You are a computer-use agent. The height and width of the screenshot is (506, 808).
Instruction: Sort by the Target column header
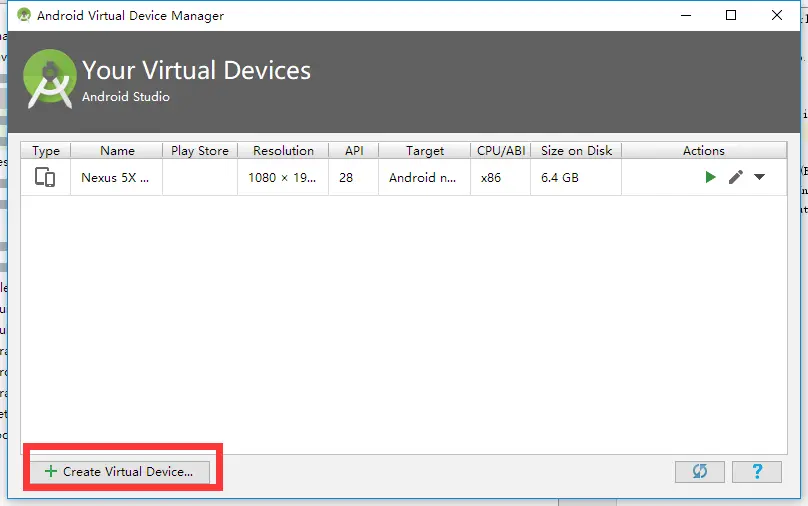(425, 150)
